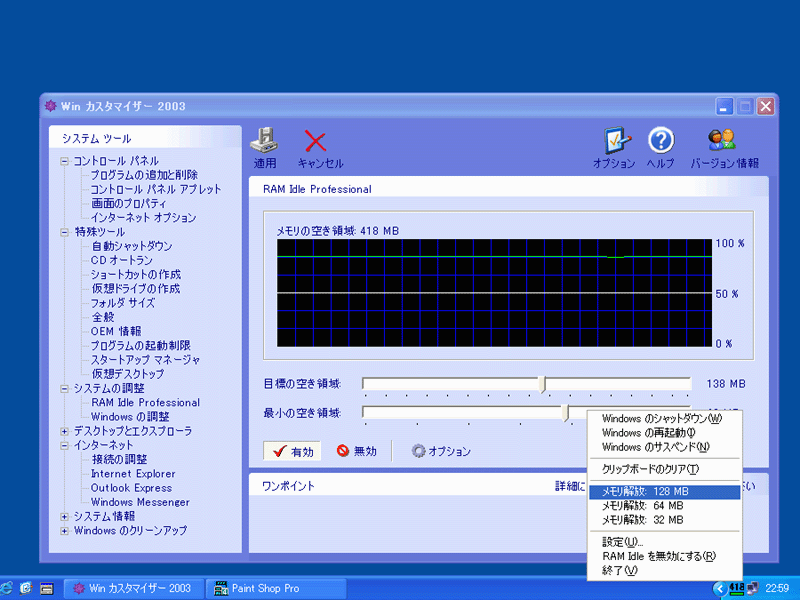Expand the デスクトップとエクスプローラ node

coord(64,431)
